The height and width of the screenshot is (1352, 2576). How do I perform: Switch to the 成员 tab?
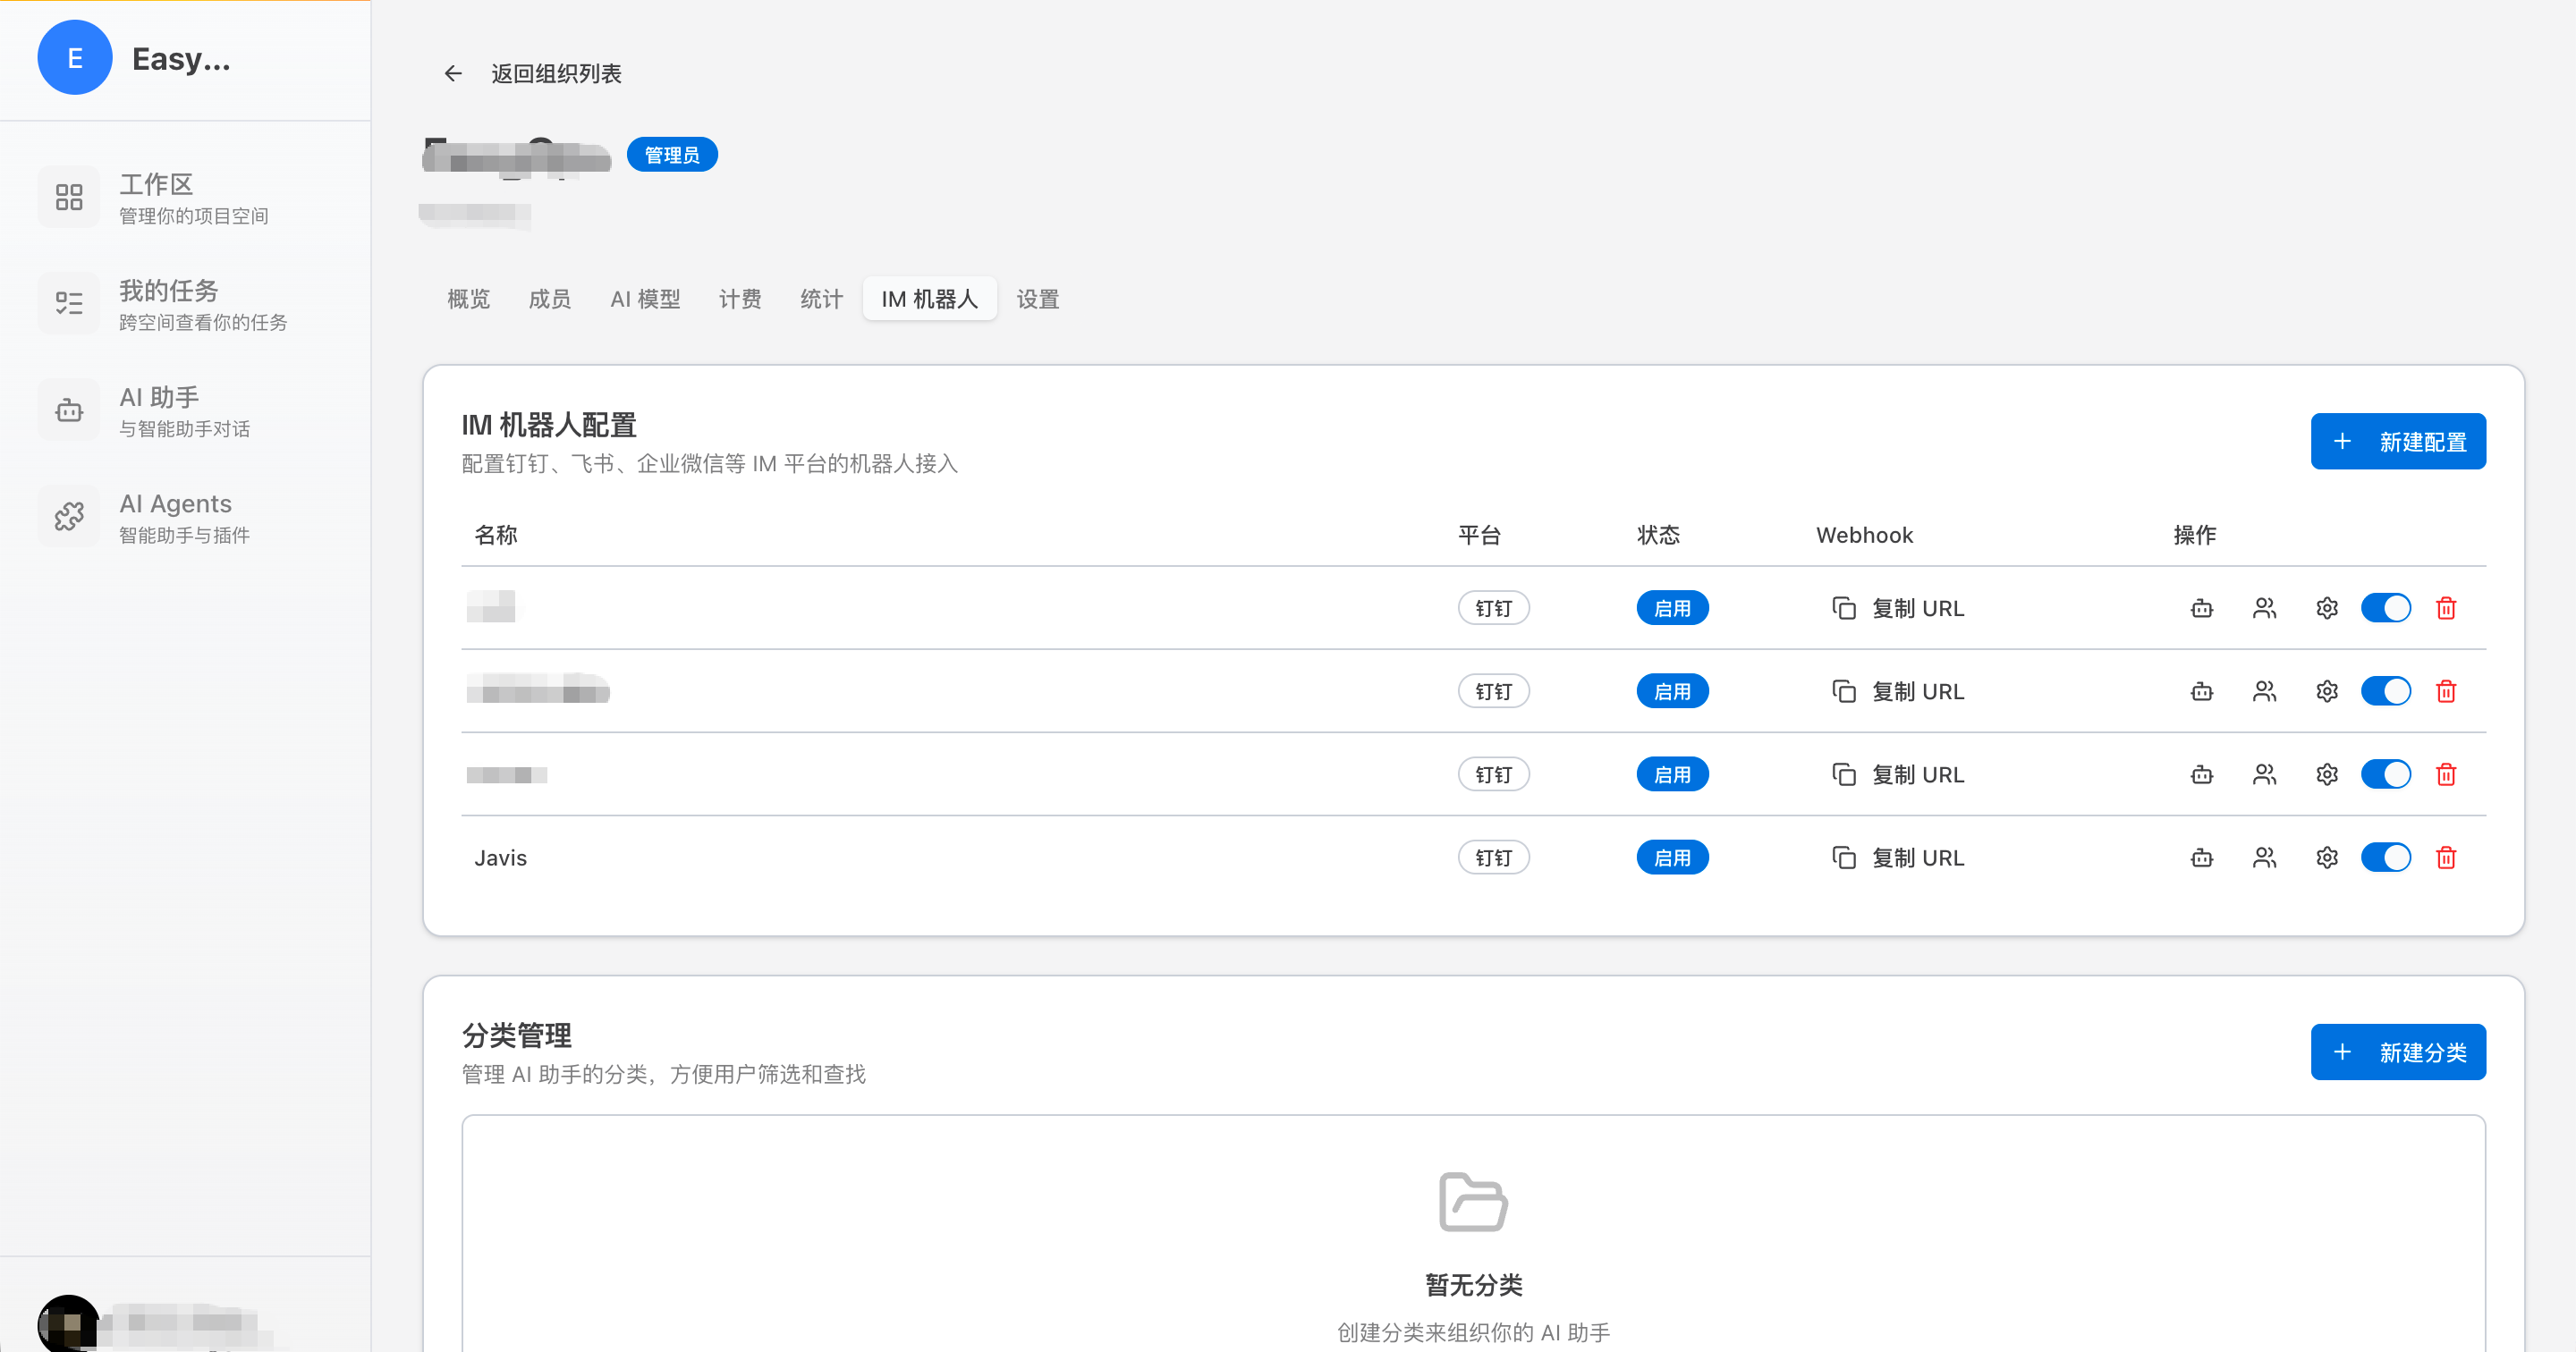pos(550,298)
